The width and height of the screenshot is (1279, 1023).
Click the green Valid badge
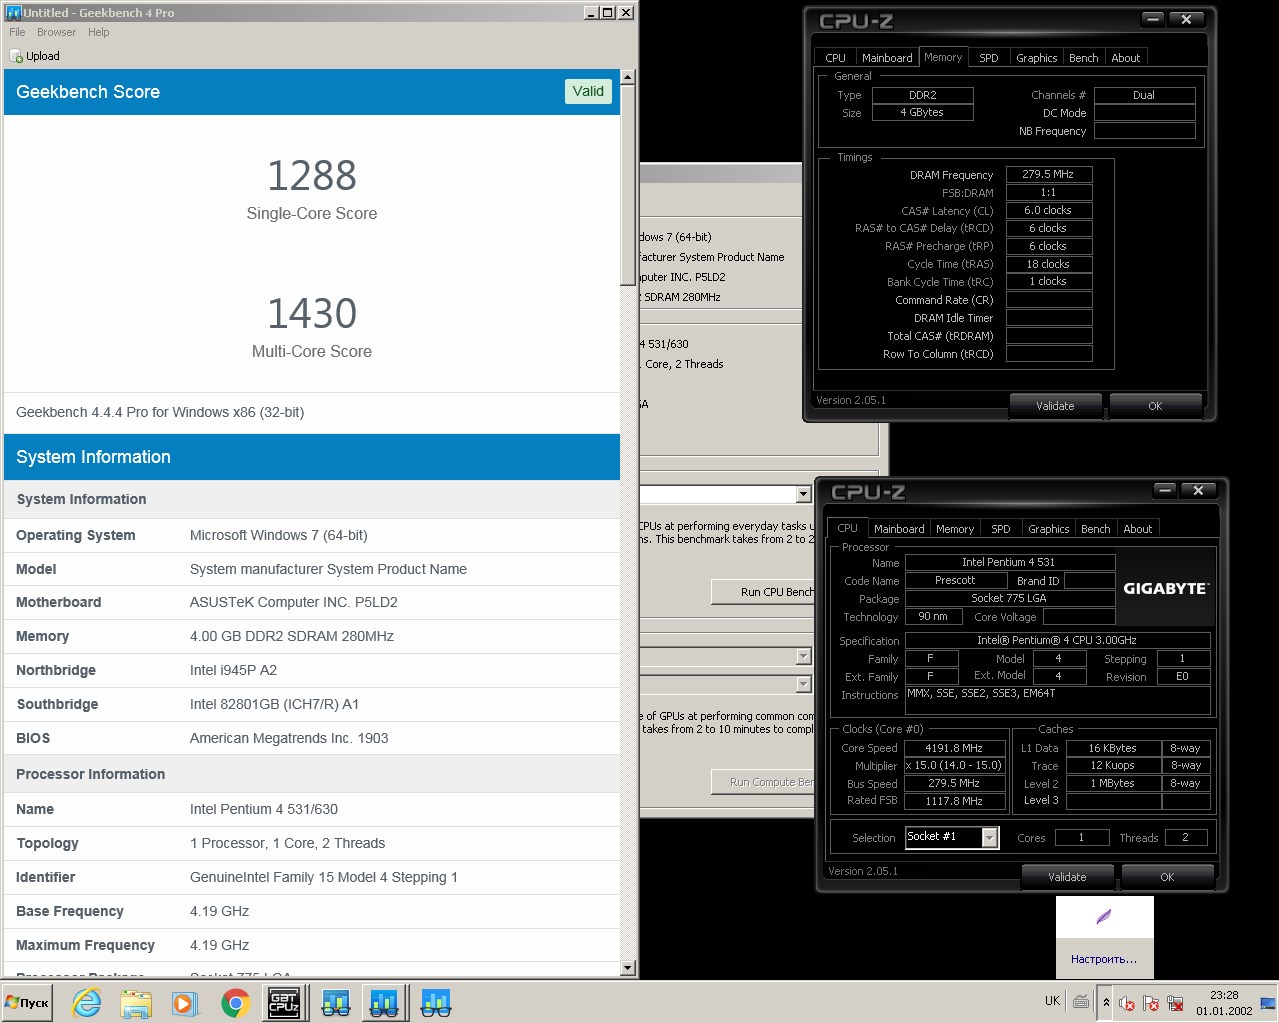click(588, 91)
